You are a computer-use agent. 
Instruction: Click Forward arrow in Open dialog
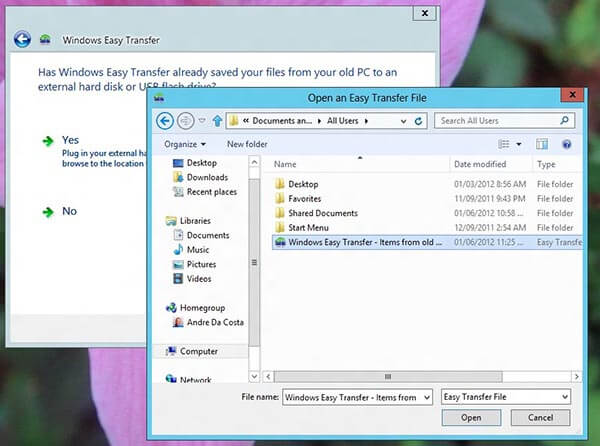click(x=186, y=121)
